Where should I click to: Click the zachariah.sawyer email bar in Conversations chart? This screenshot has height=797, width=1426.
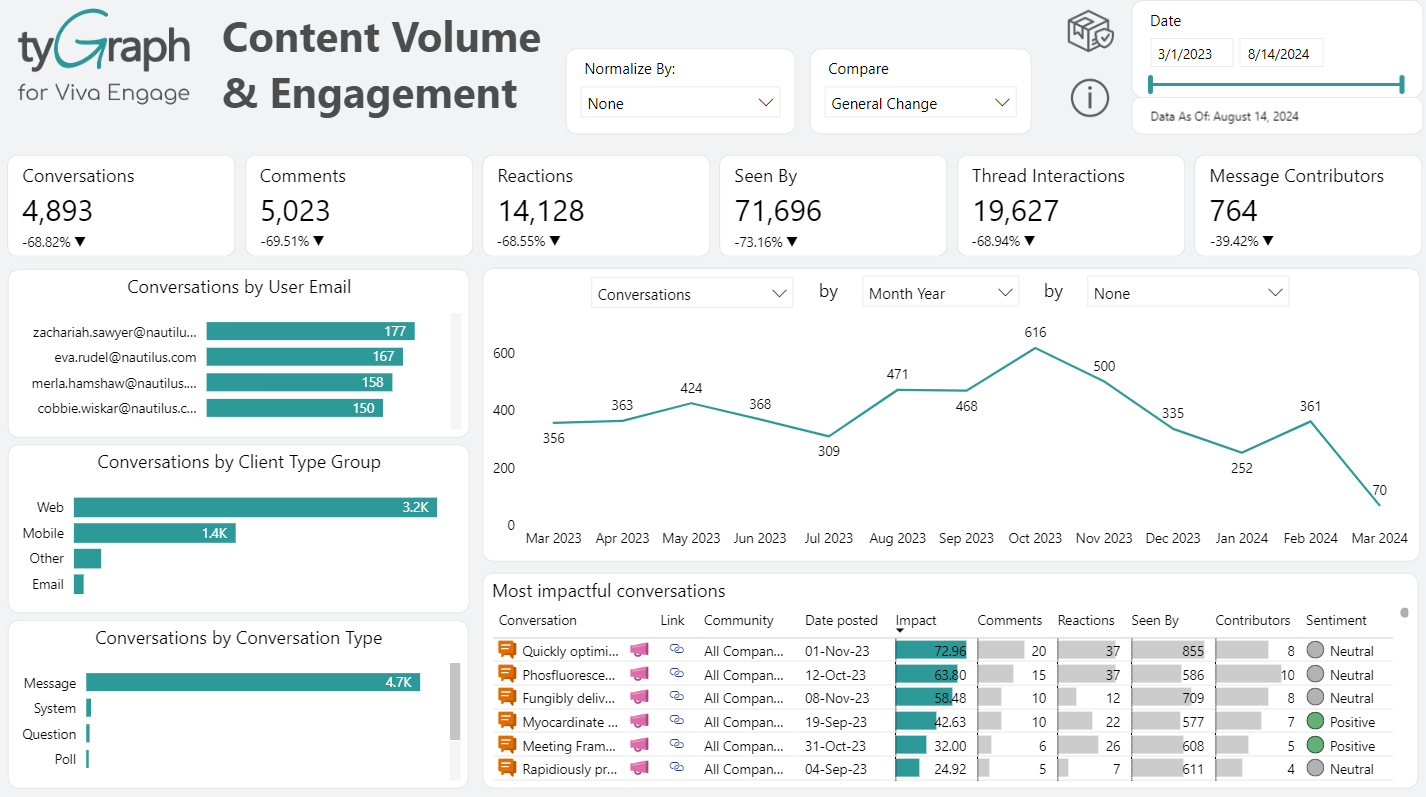click(x=310, y=331)
